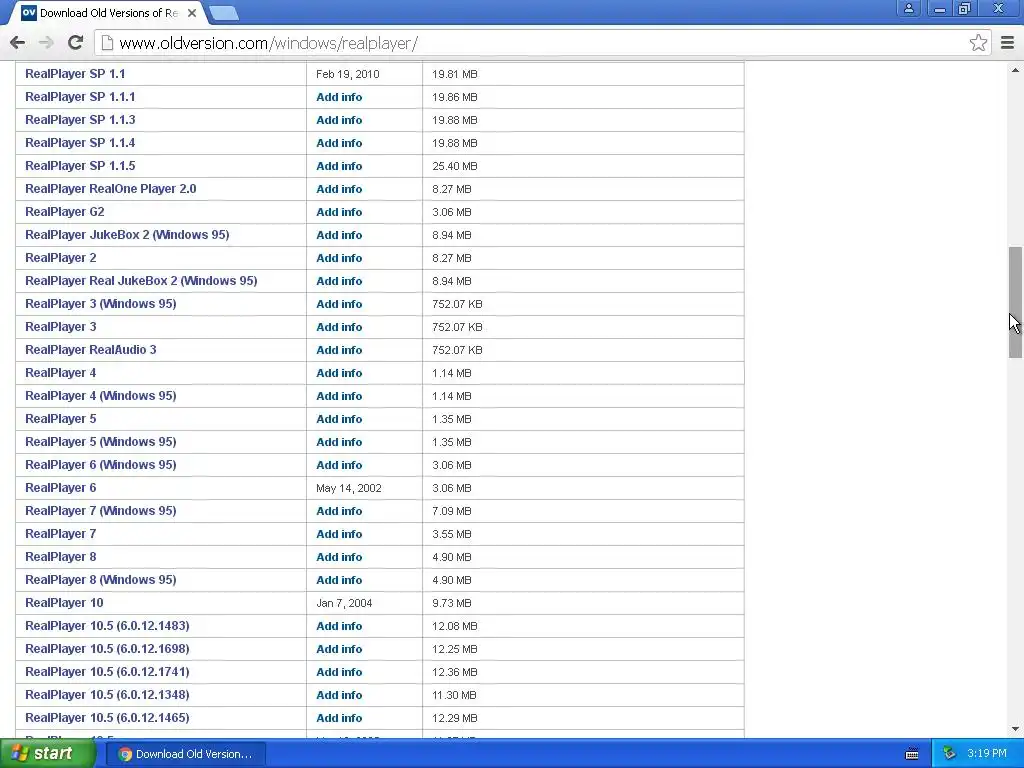Click the scrollbar up arrow
Image resolution: width=1024 pixels, height=768 pixels.
(x=1015, y=69)
